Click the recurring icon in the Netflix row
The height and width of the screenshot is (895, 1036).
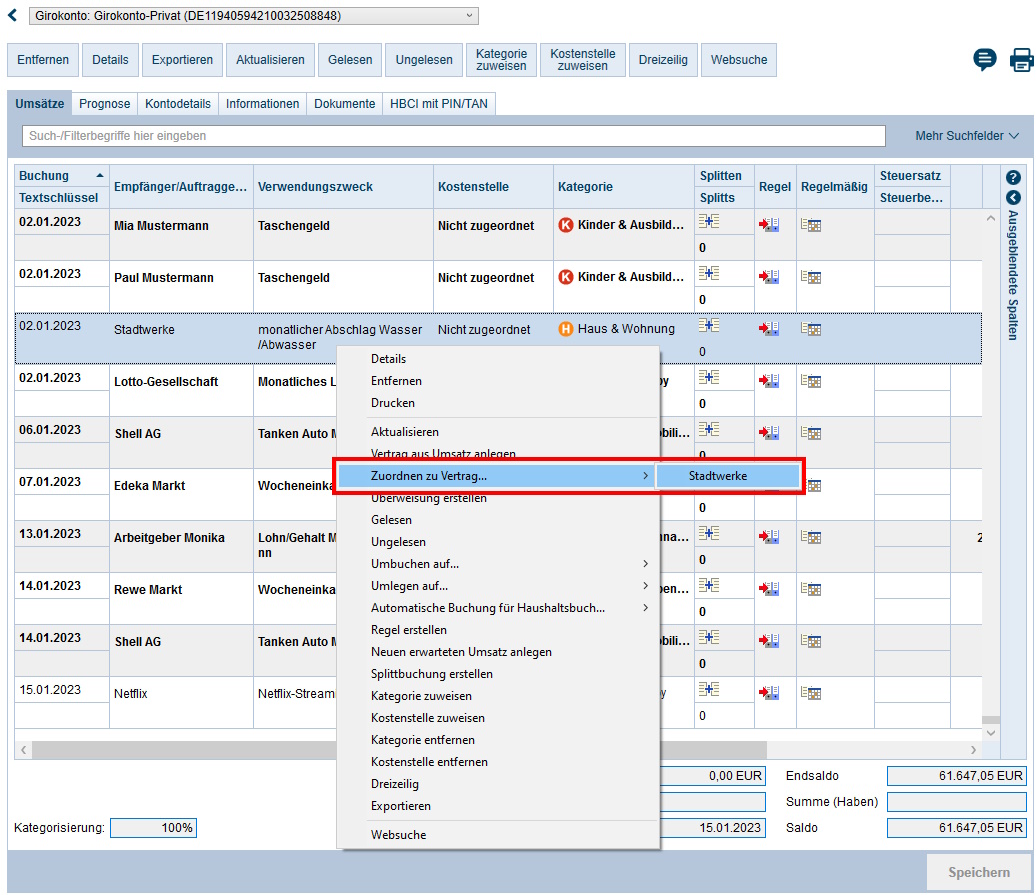(x=811, y=693)
